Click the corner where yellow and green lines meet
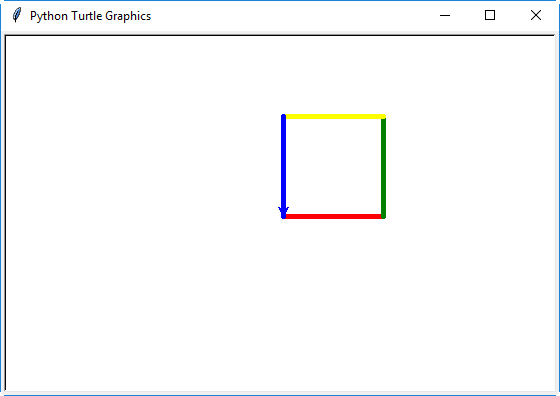 tap(384, 116)
